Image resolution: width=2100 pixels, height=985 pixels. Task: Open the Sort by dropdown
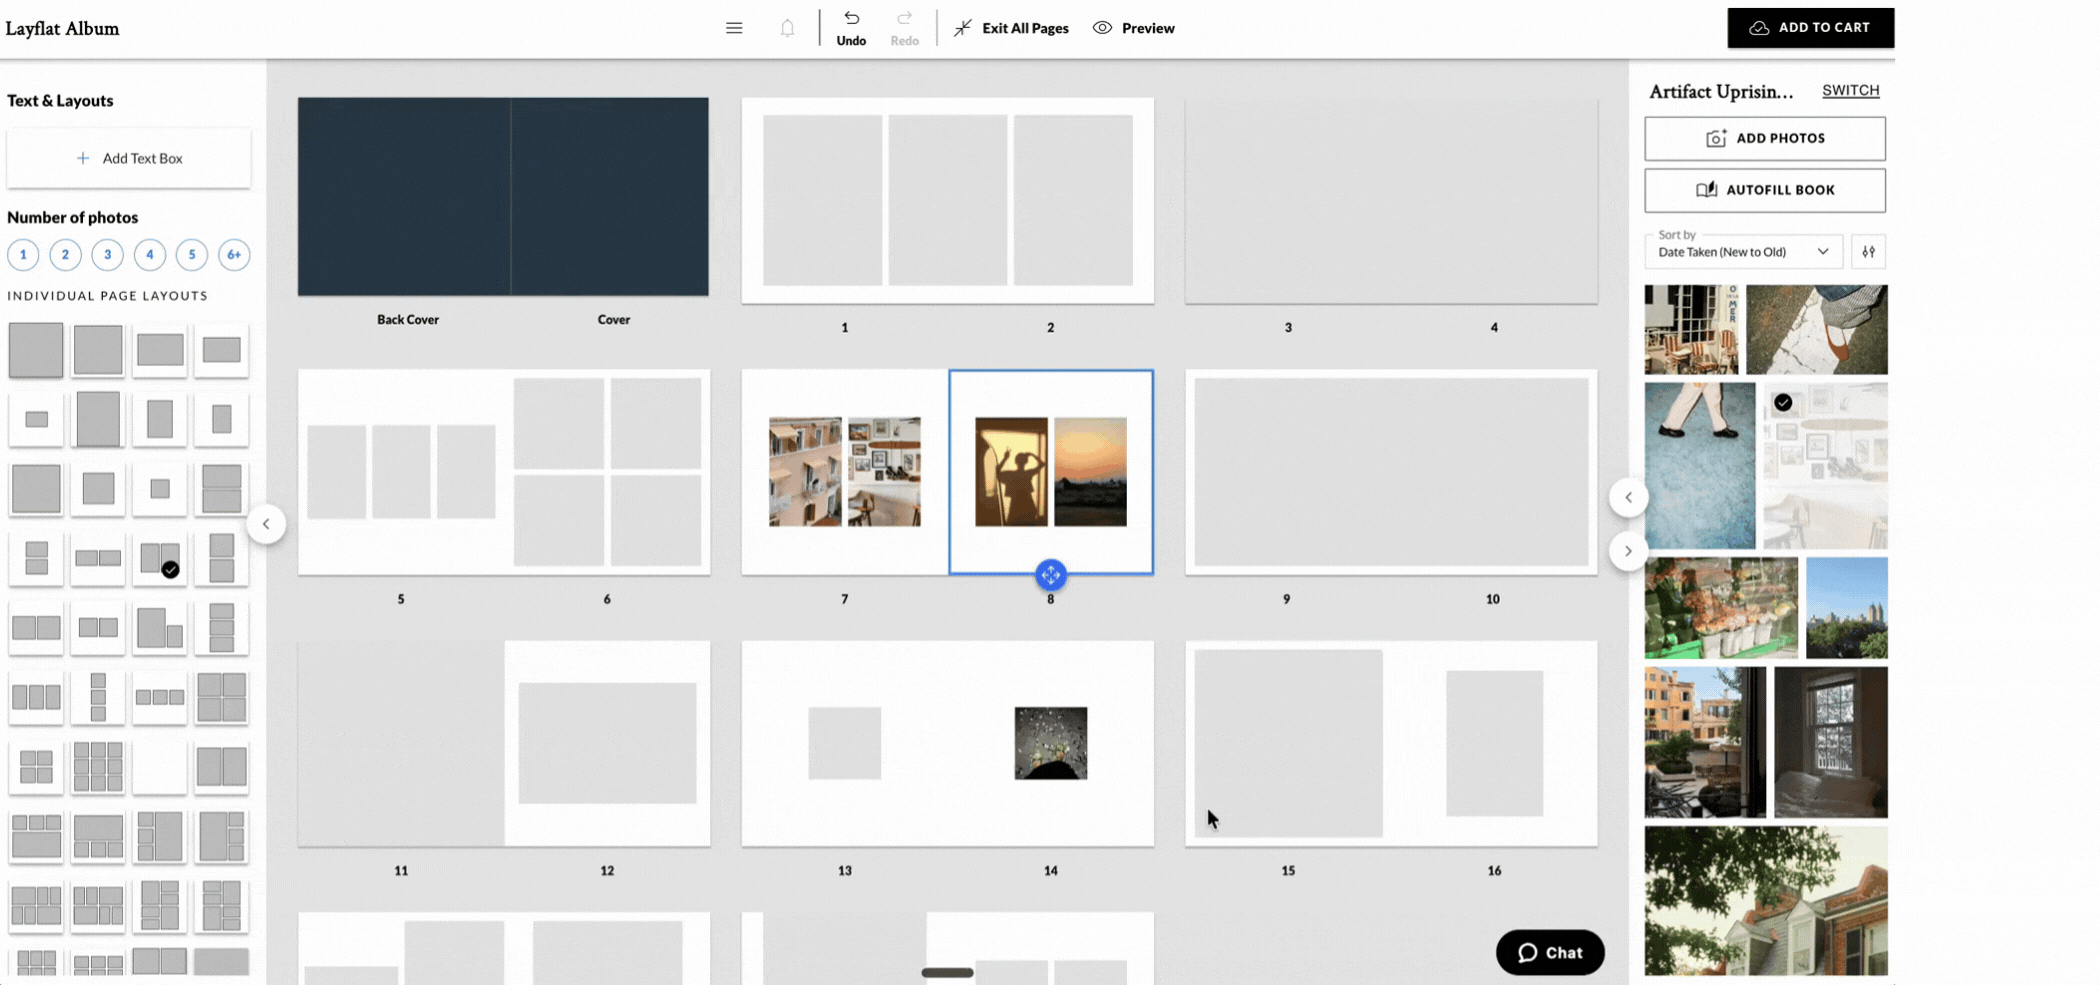pos(1743,251)
